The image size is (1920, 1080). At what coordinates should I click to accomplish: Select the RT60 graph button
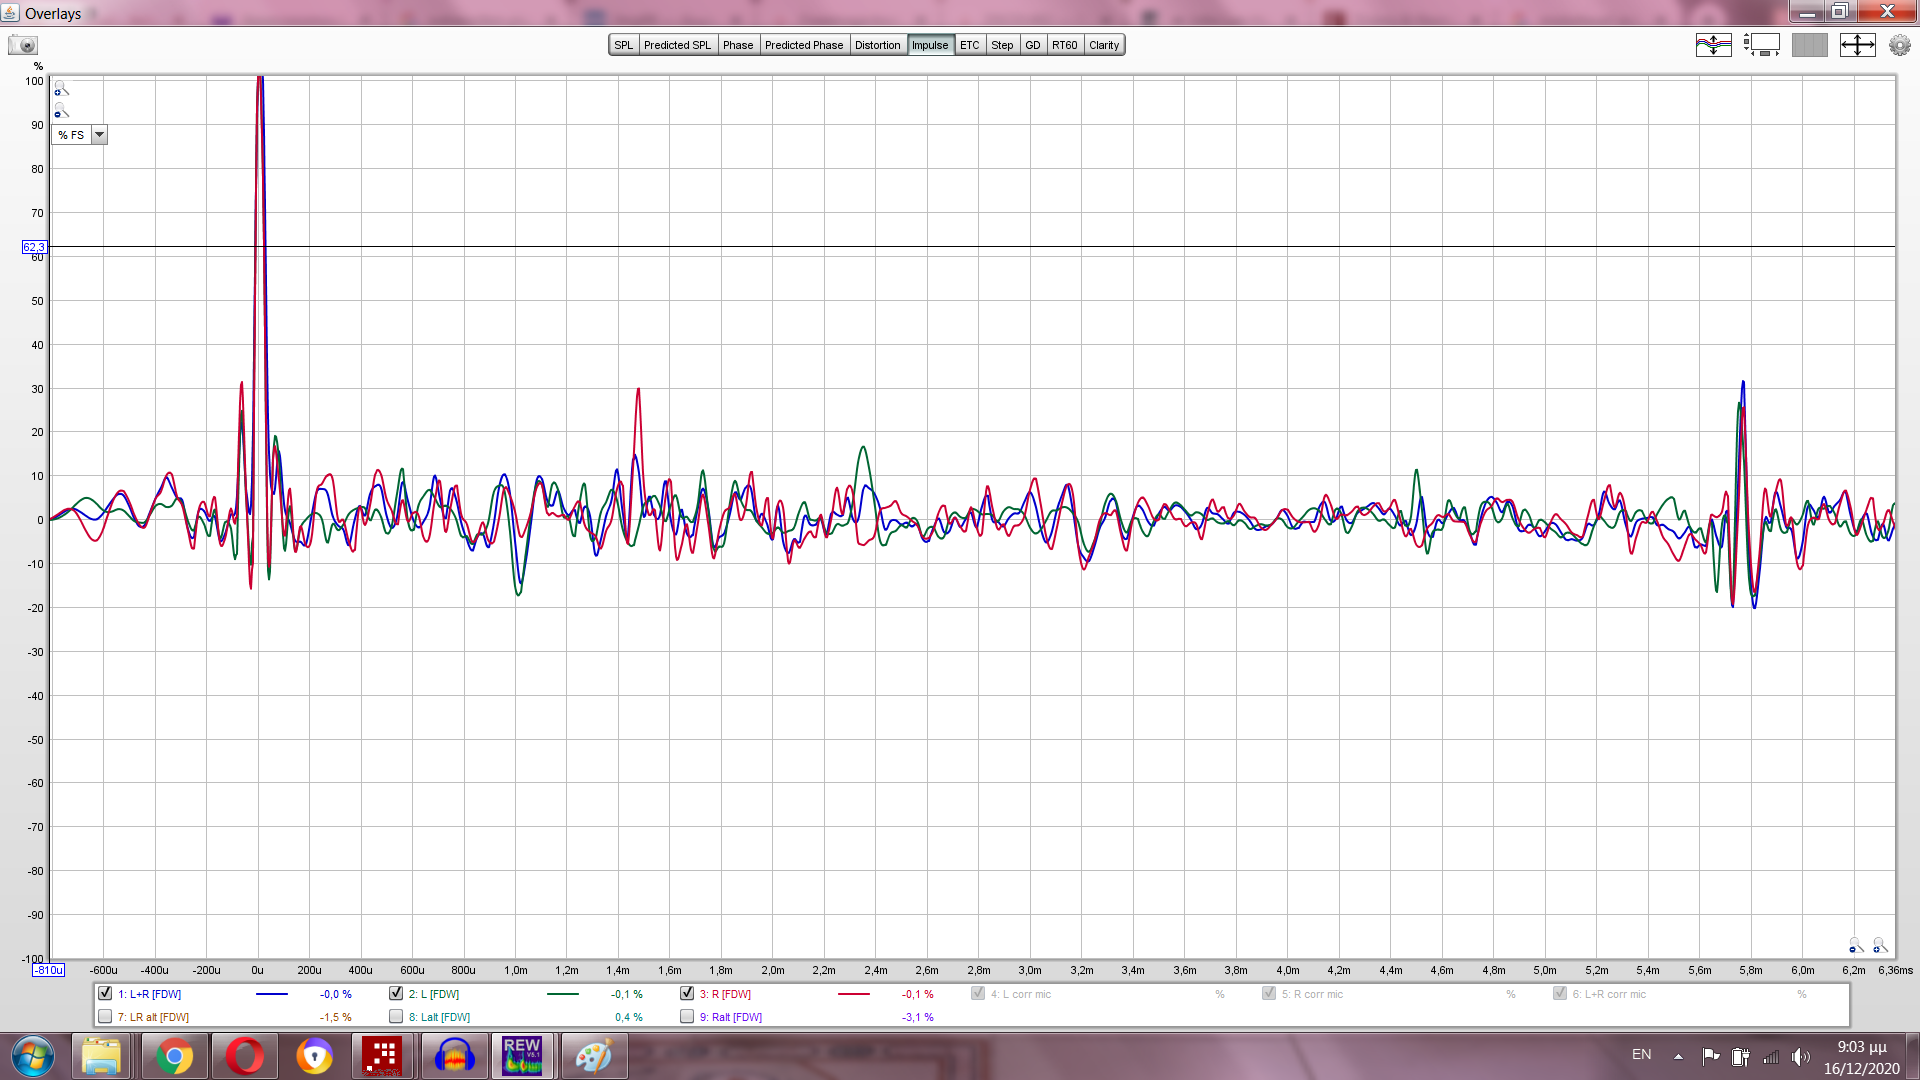[1064, 45]
